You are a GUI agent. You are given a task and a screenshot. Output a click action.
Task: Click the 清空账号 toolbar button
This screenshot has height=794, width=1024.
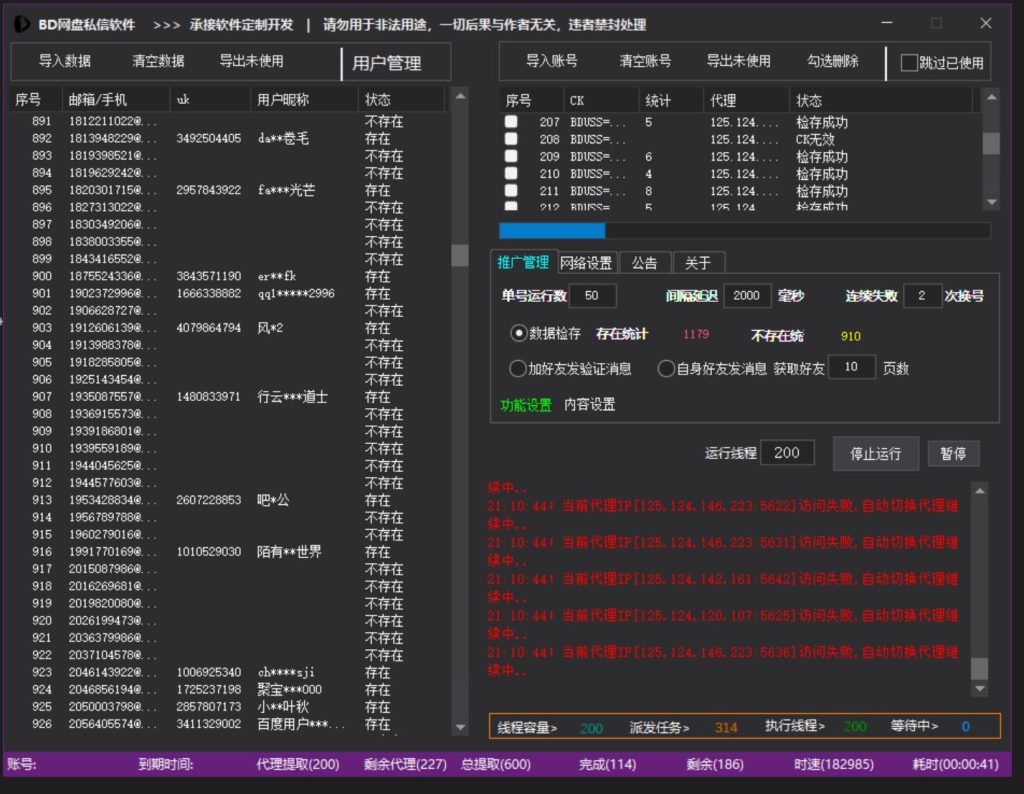point(645,61)
